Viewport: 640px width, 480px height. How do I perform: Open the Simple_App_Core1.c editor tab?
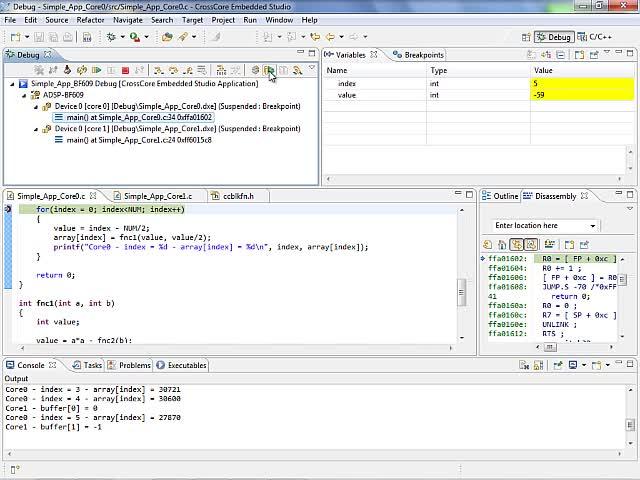[158, 196]
